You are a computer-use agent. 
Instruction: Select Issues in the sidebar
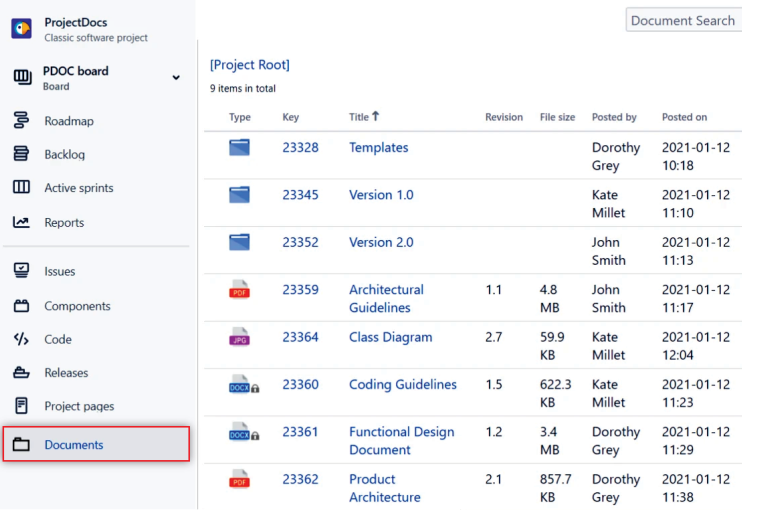(x=60, y=271)
